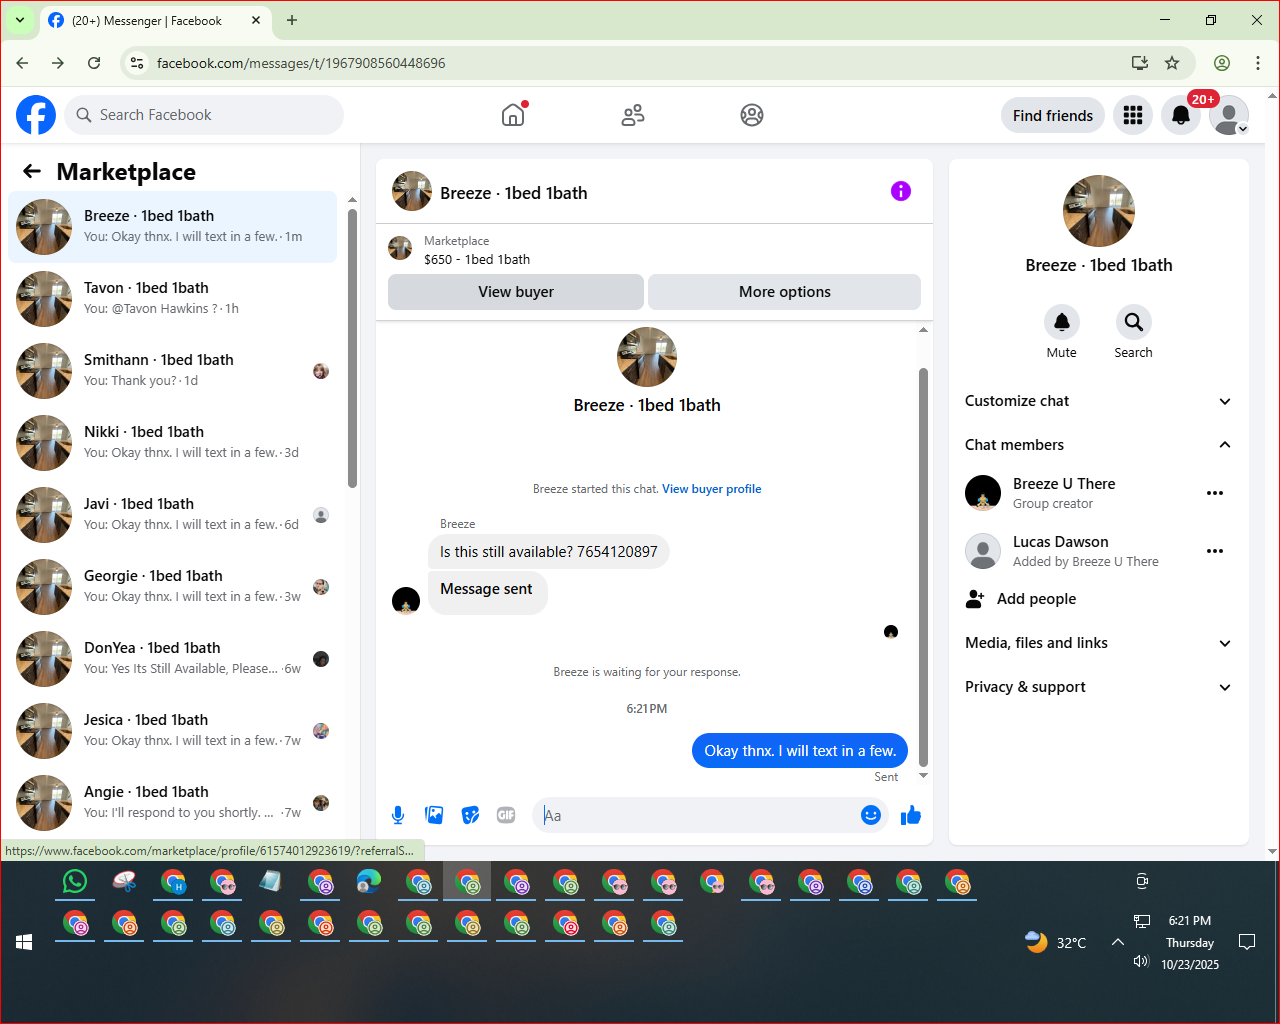
Task: Click the $650 - 1bed 1bath listing
Action: 477,259
